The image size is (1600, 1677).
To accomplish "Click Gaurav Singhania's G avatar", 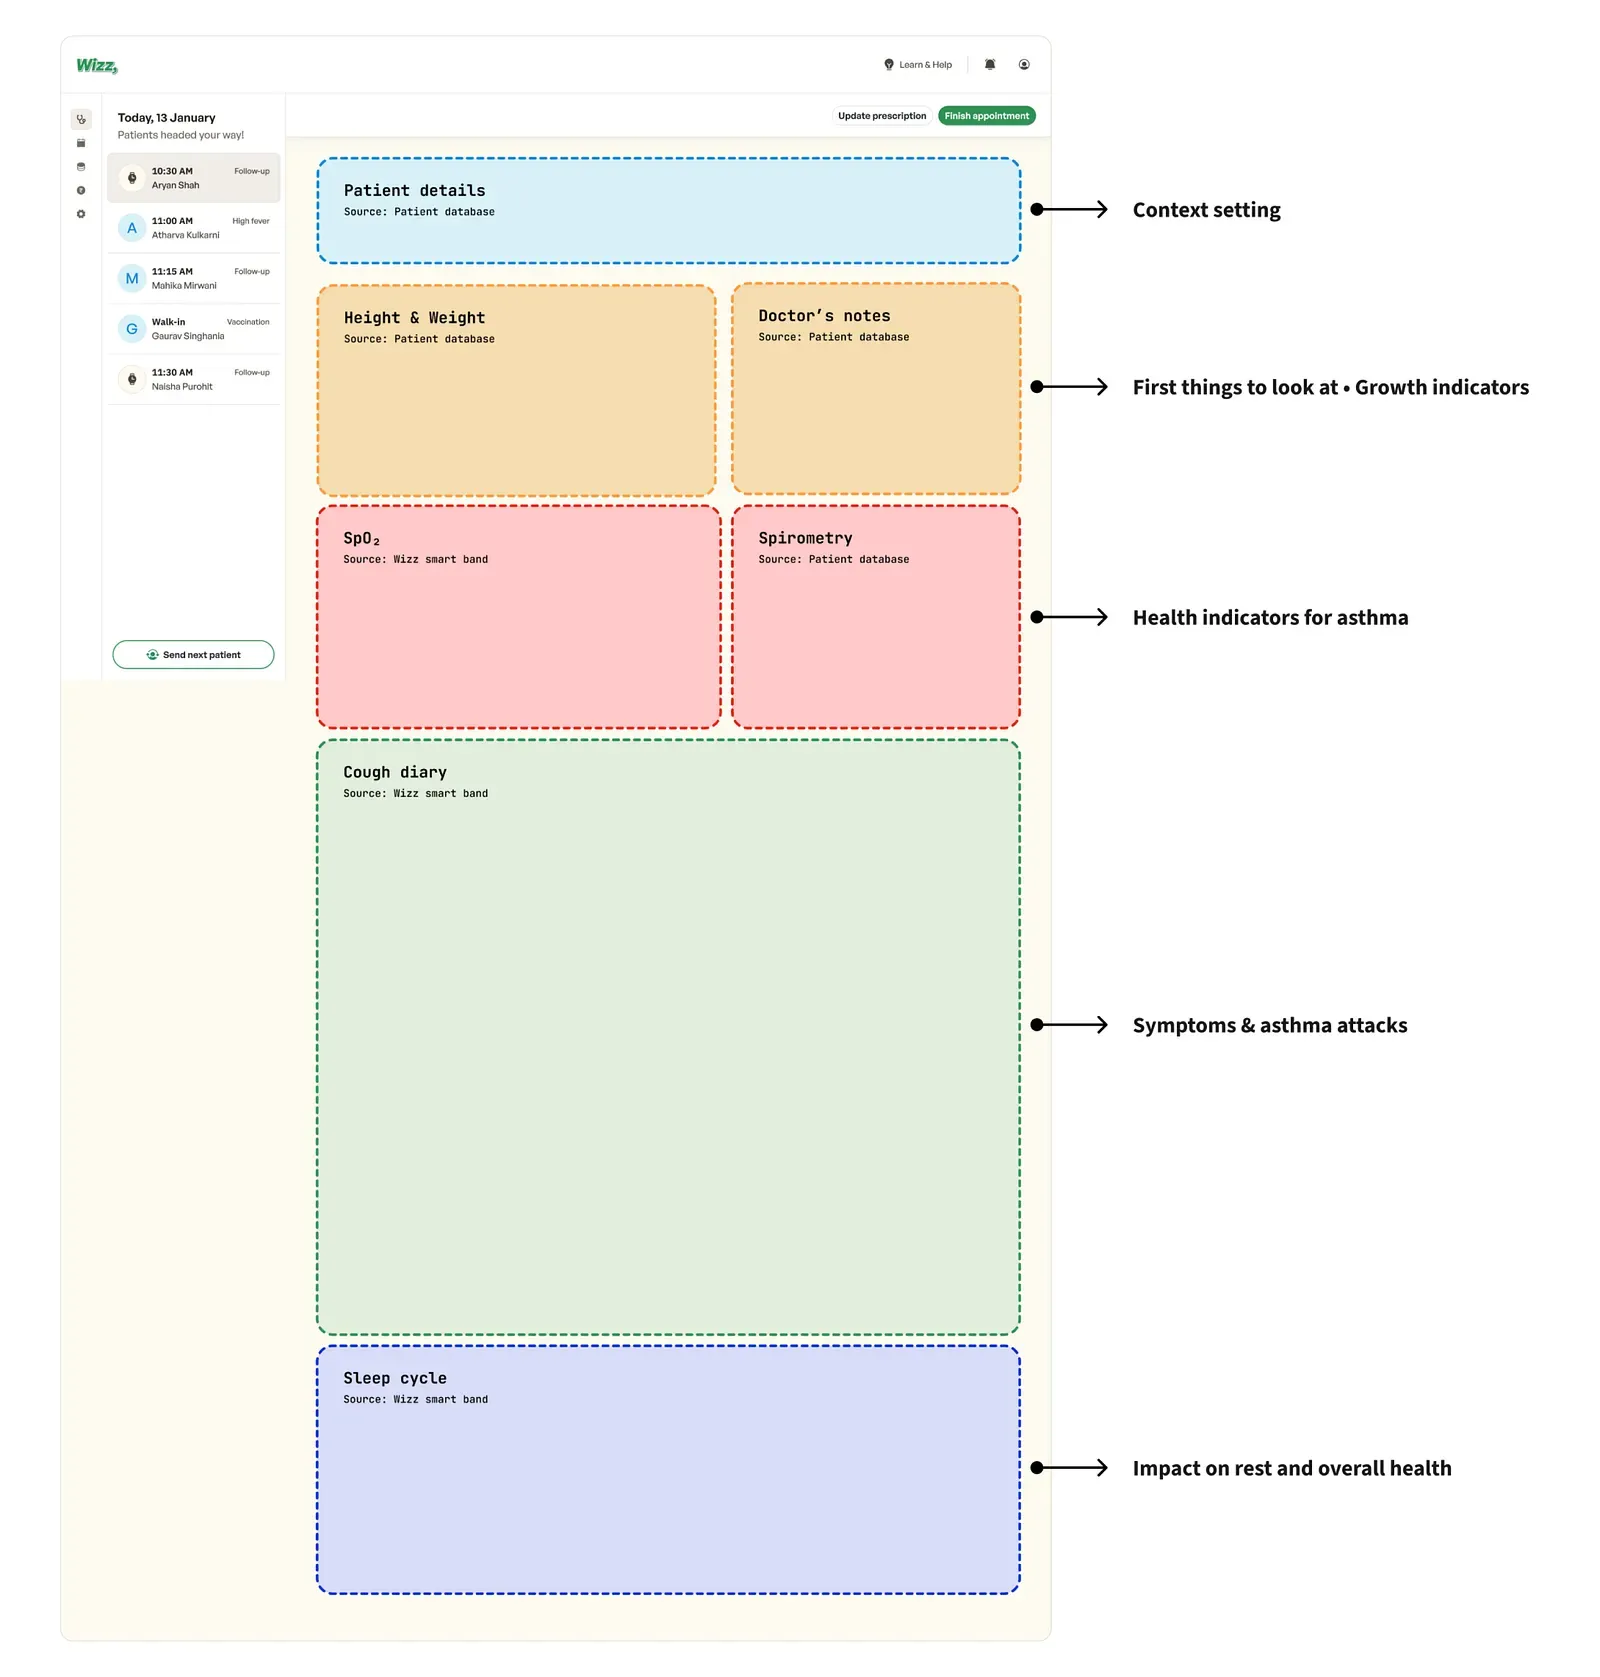I will [132, 329].
